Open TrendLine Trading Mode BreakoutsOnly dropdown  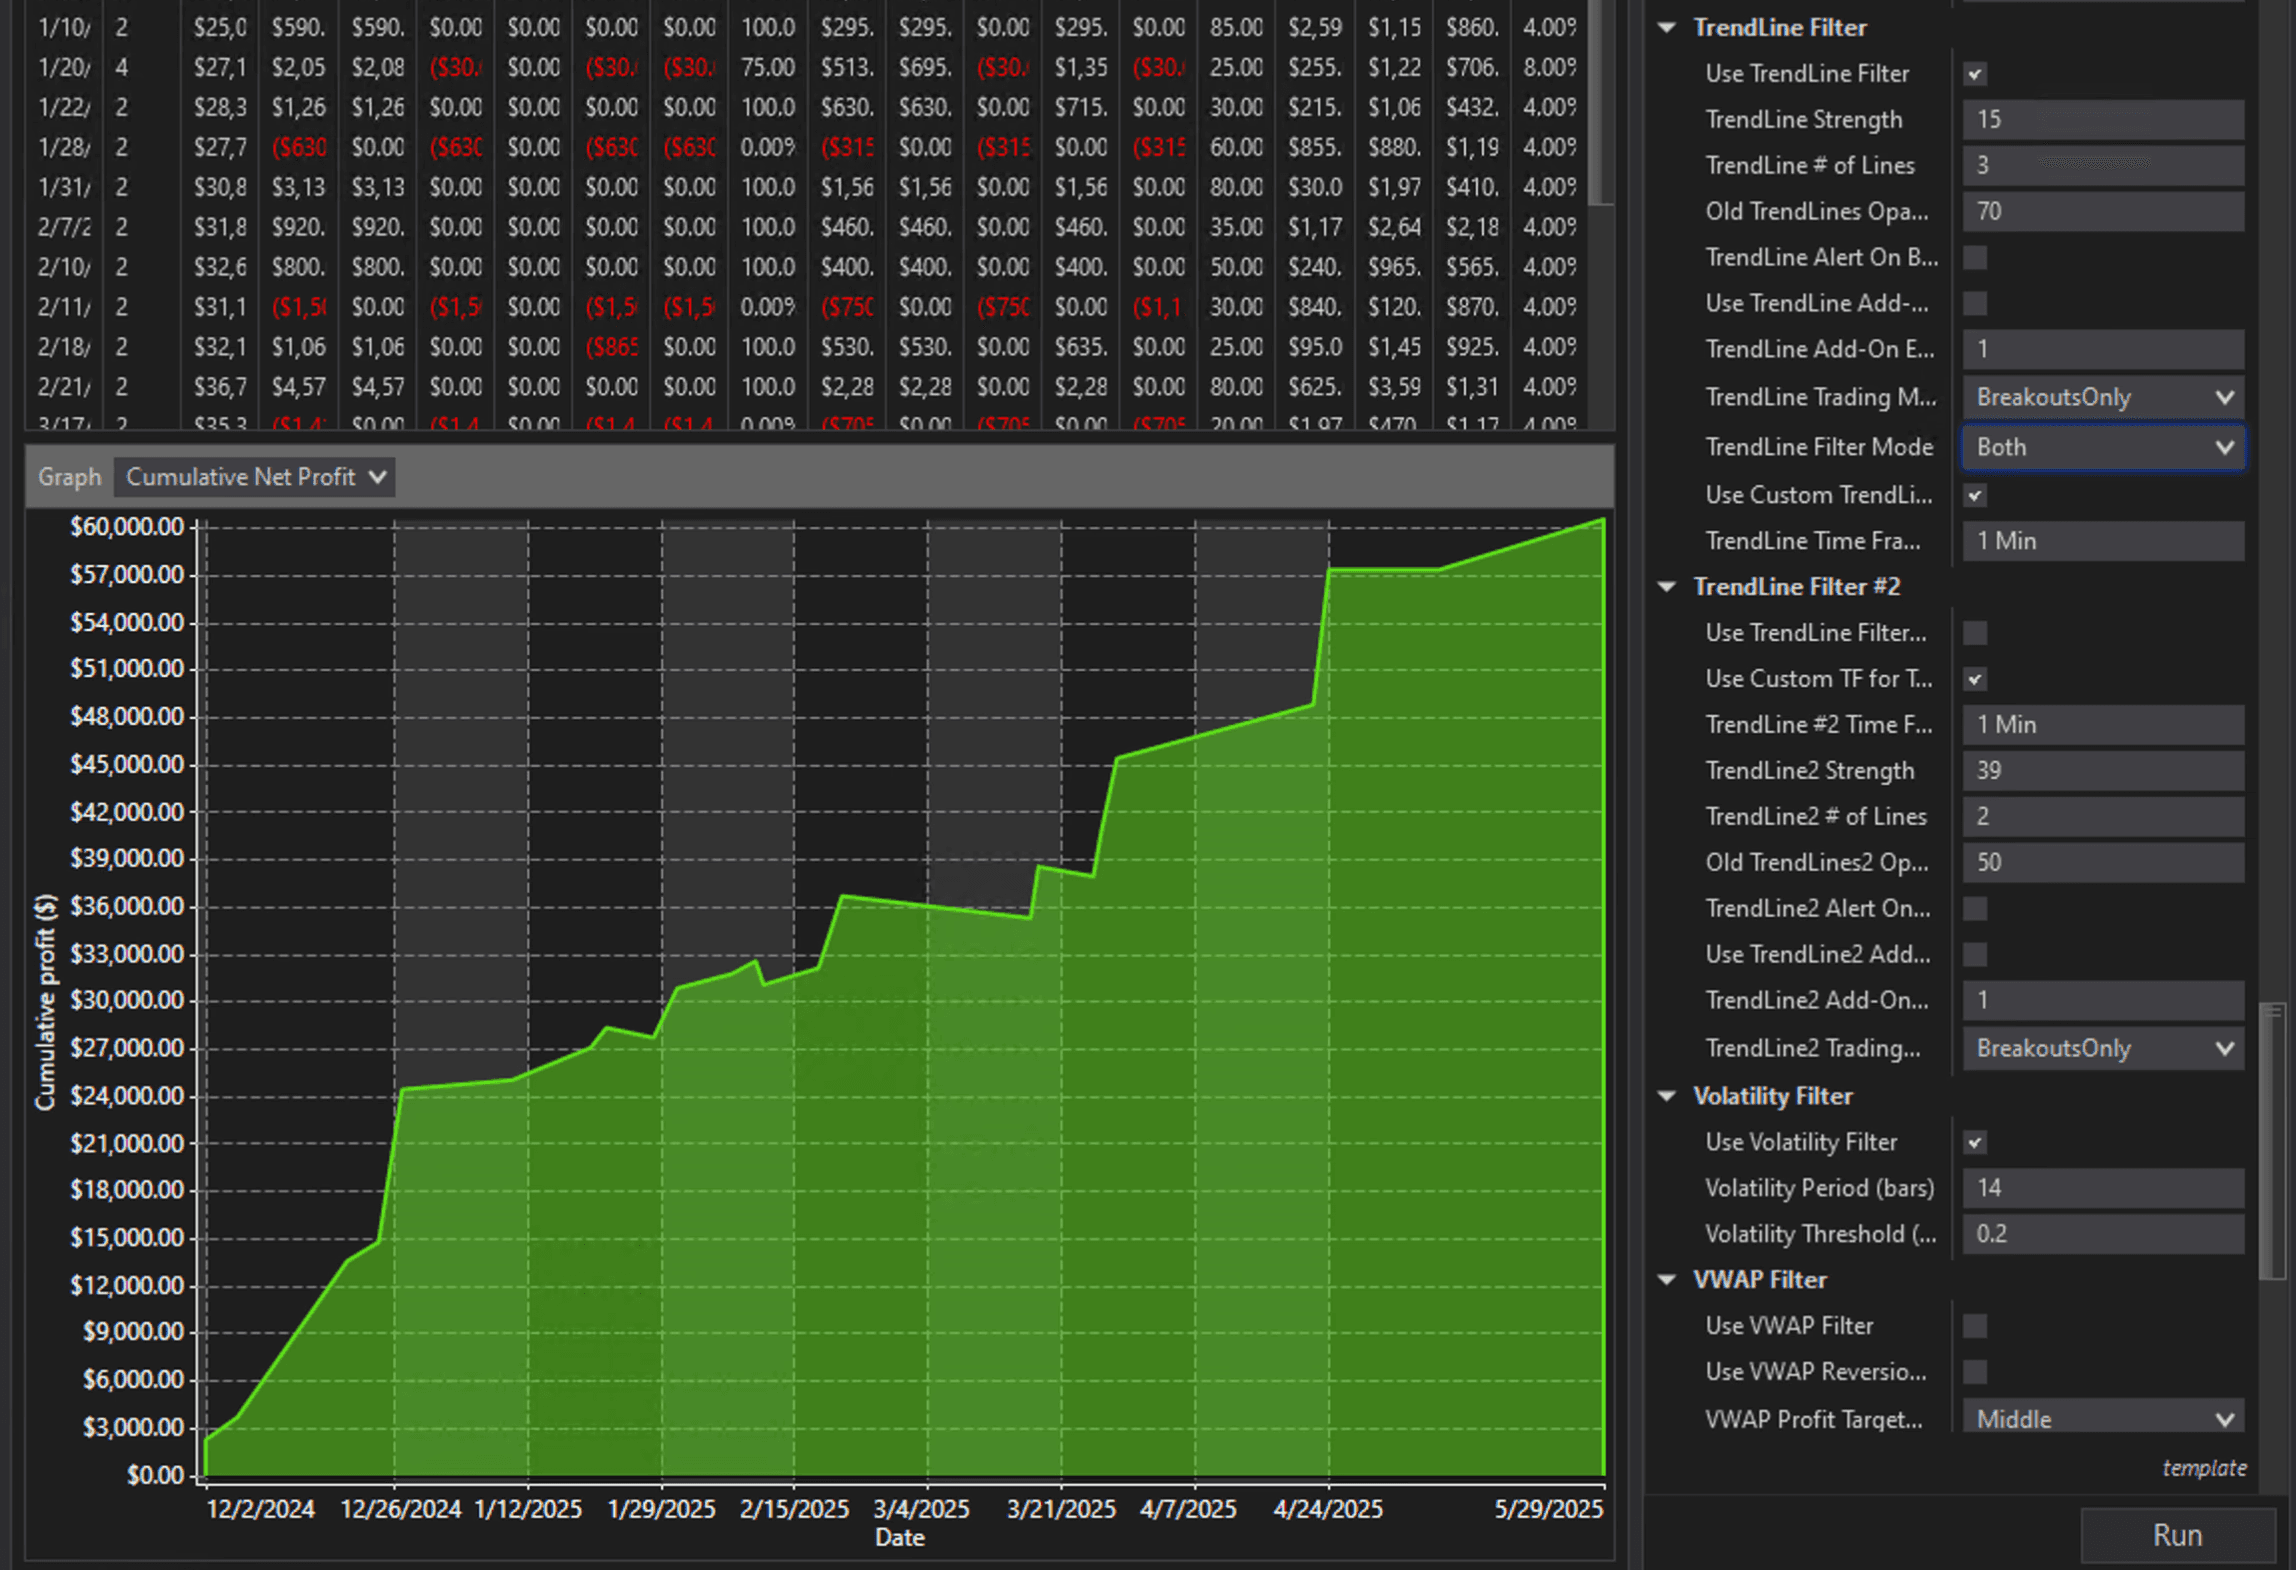click(x=2102, y=397)
